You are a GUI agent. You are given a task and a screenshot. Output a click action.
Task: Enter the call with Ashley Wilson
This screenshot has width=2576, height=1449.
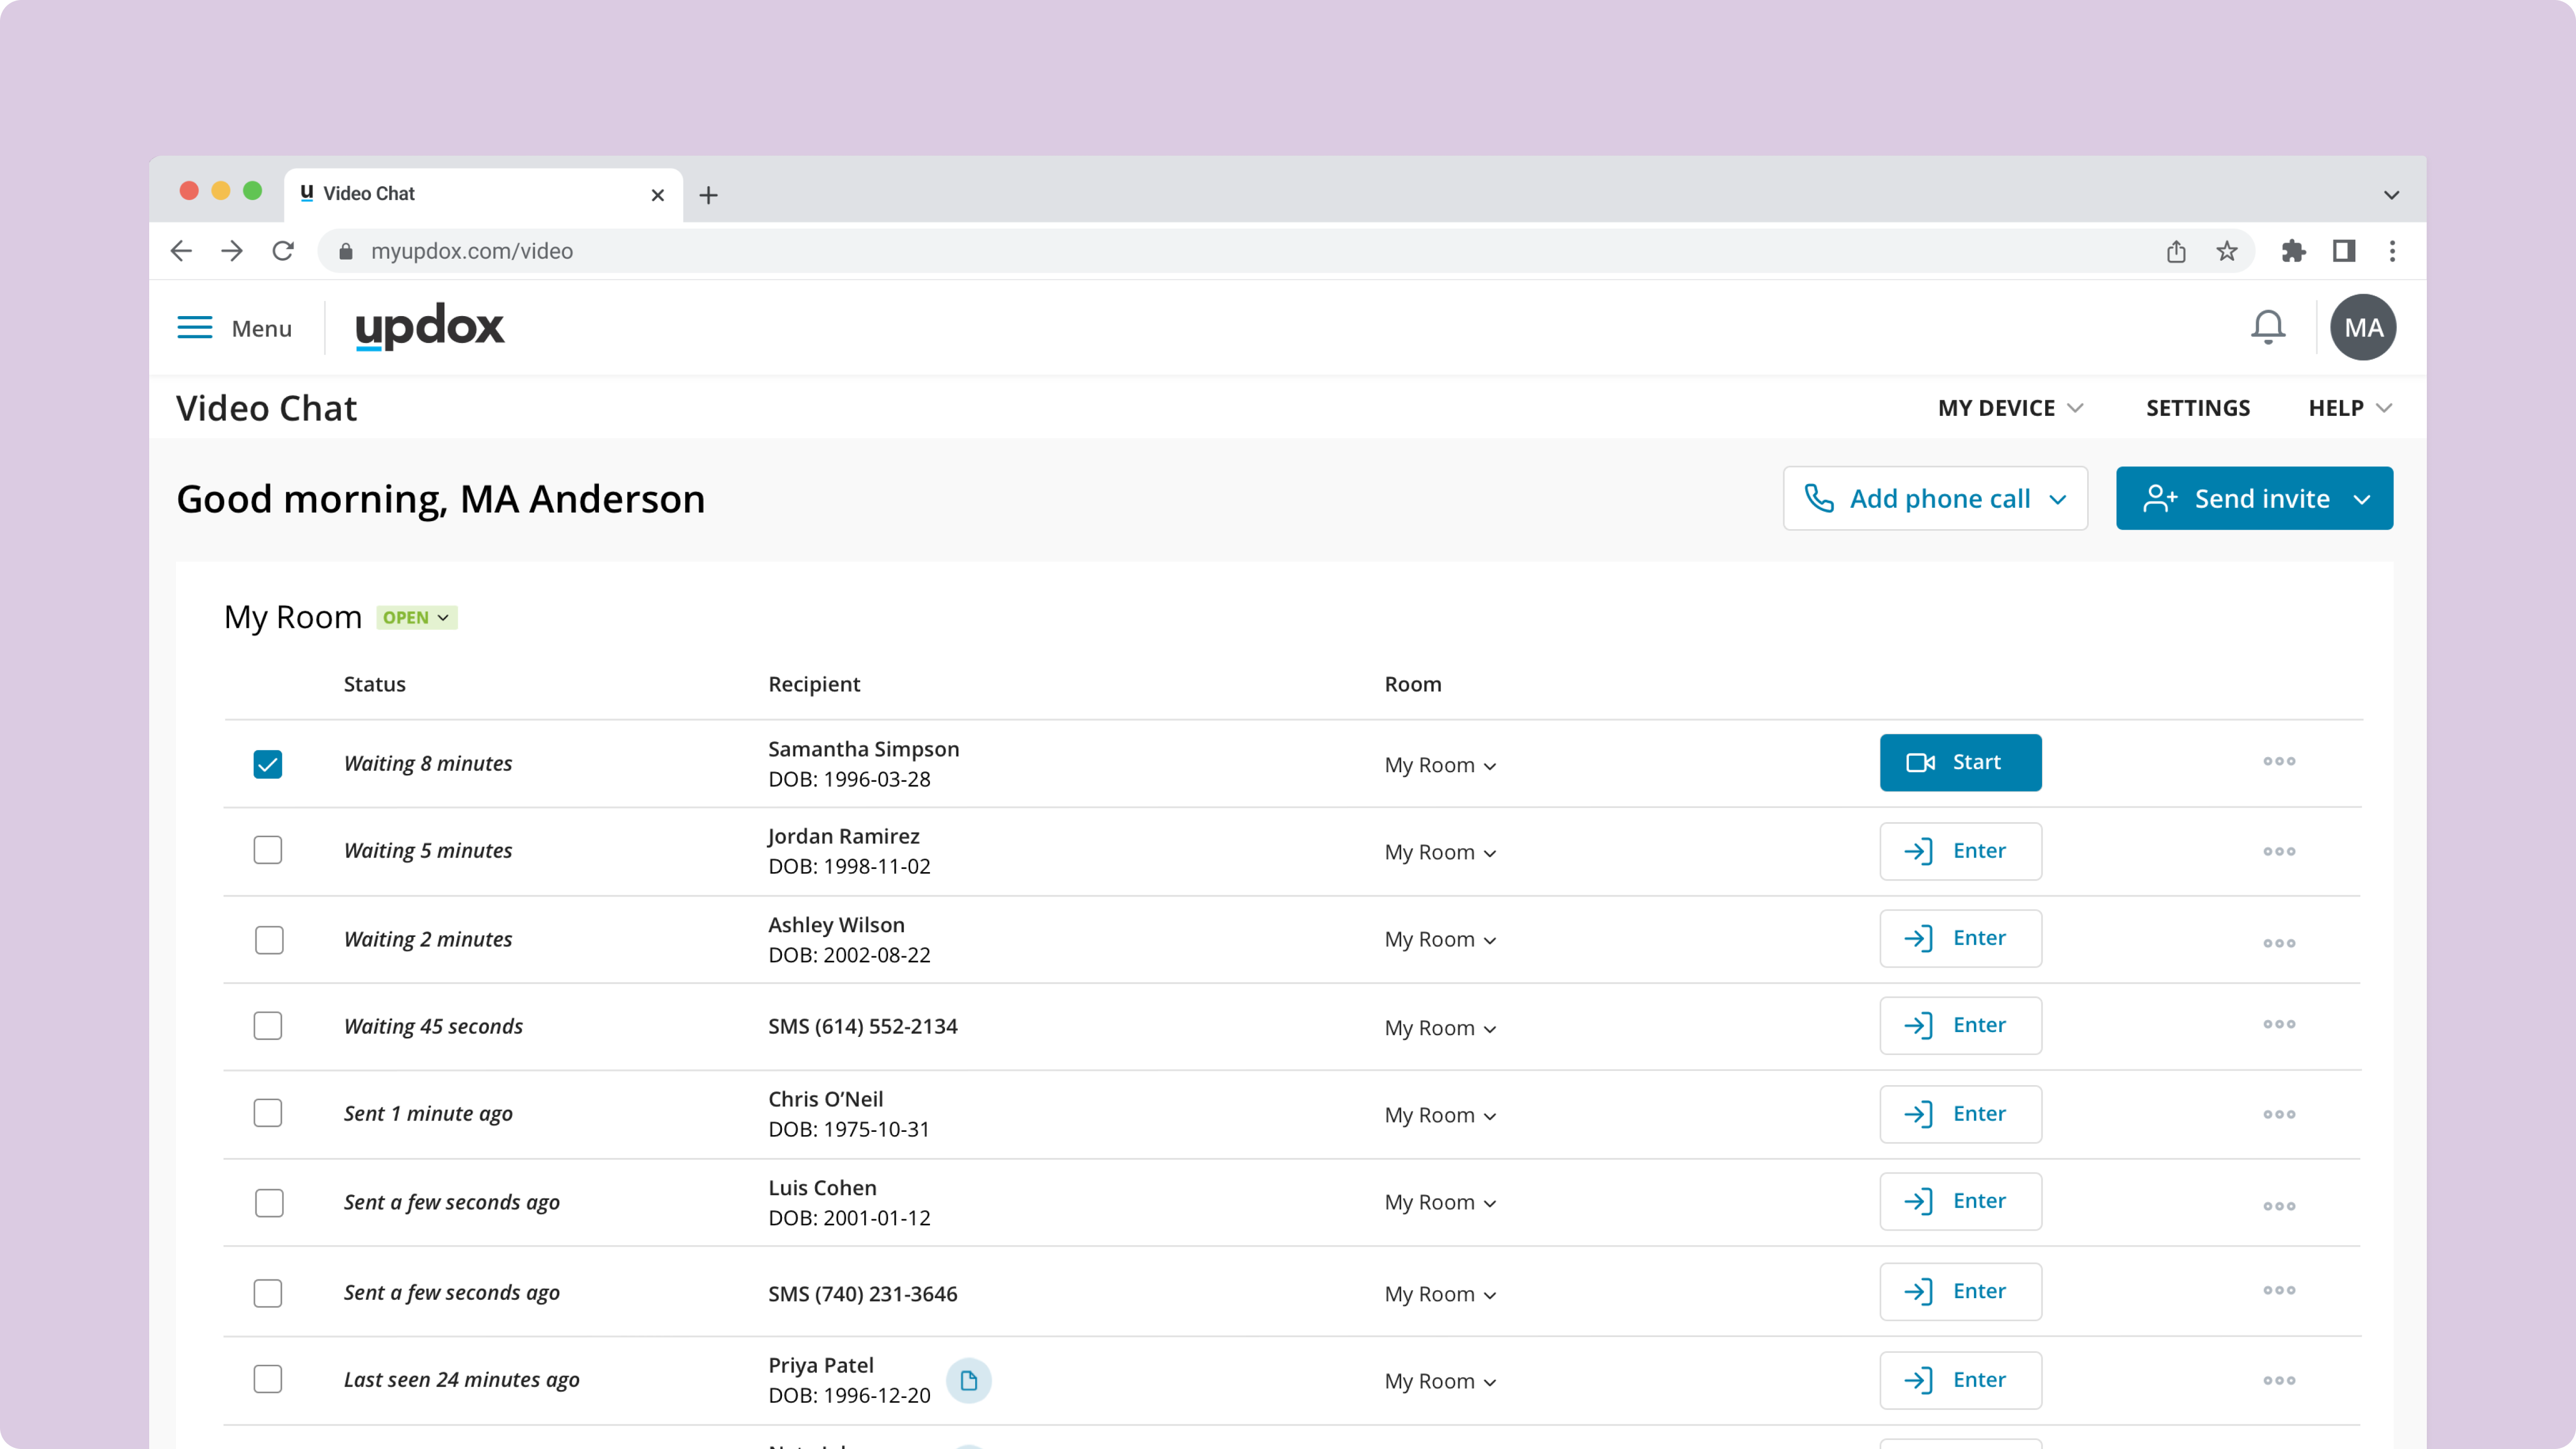[x=1960, y=938]
